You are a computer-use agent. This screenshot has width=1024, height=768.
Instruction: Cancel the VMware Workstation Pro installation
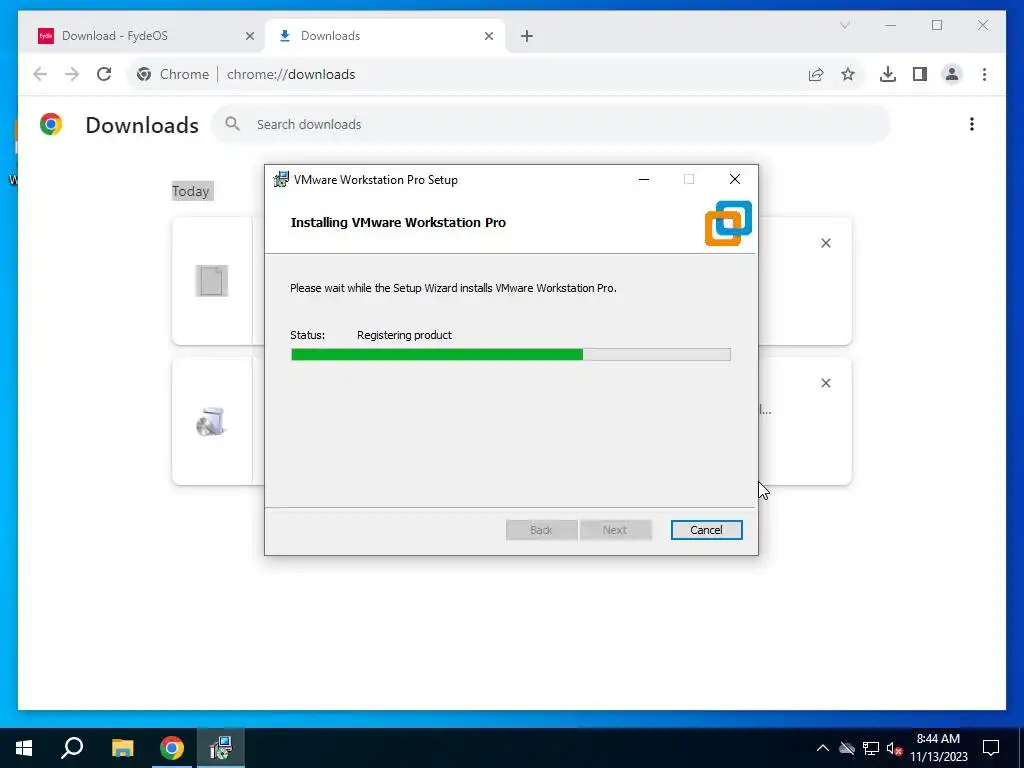coord(706,530)
